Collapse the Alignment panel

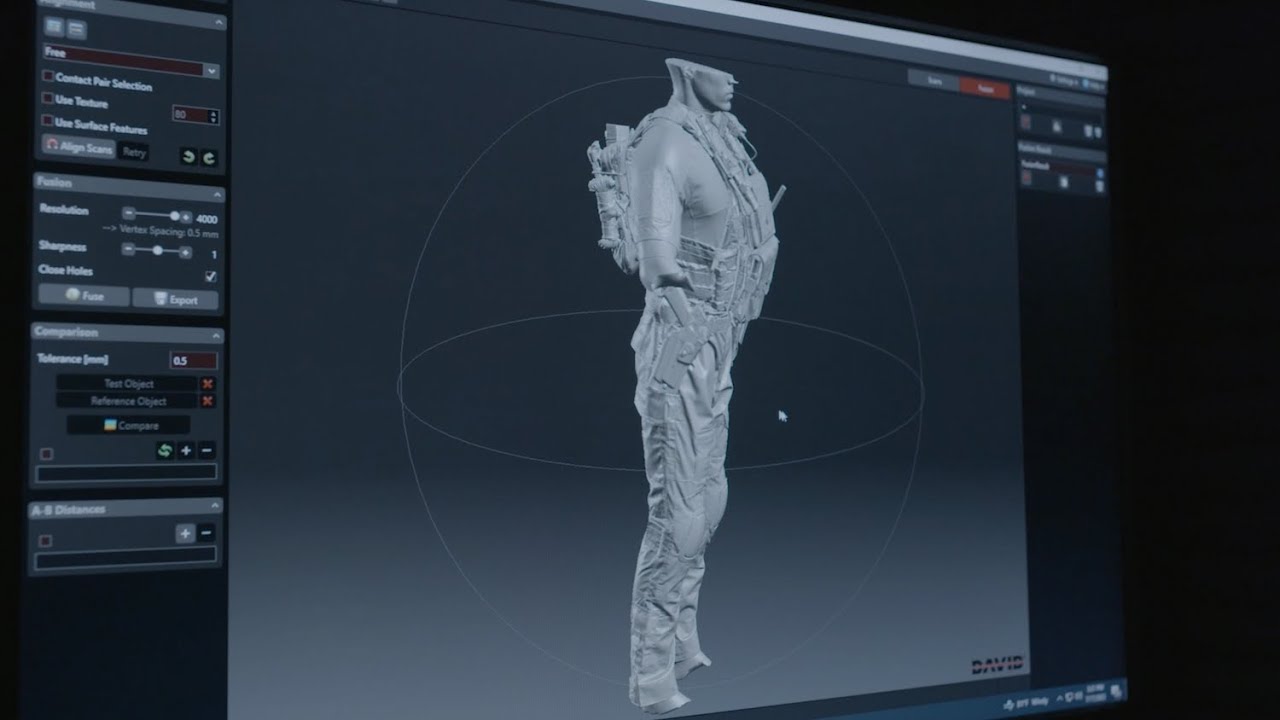tap(218, 22)
